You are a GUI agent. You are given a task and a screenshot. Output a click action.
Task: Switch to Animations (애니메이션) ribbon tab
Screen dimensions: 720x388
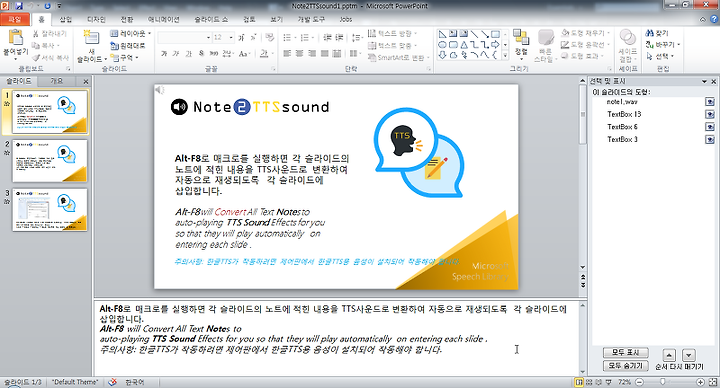163,19
